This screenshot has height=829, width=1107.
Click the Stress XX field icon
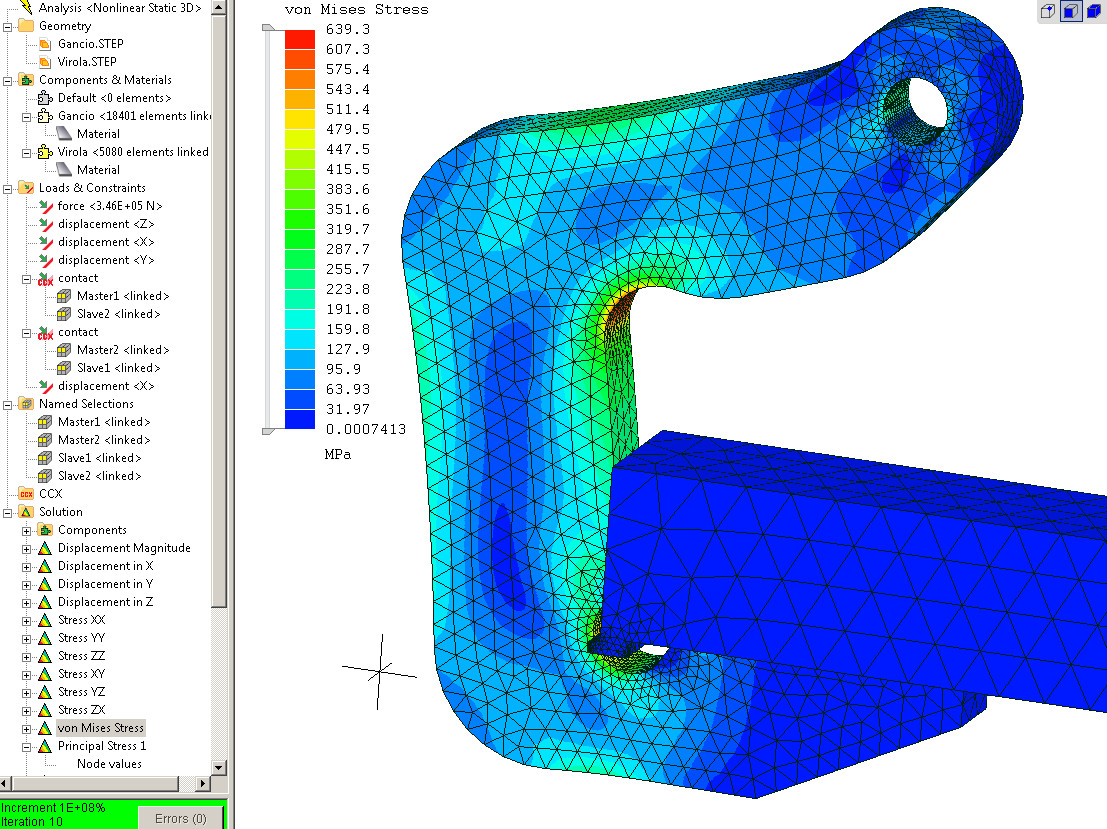pos(45,620)
